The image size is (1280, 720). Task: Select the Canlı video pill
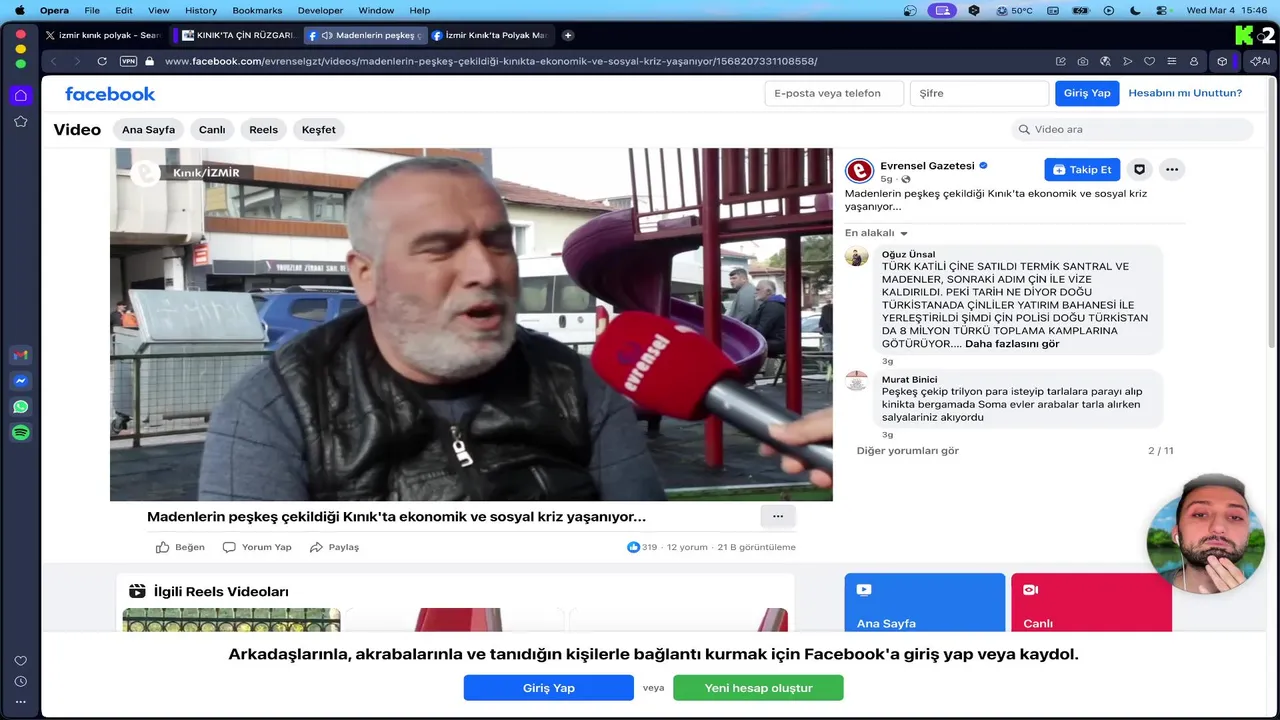212,130
